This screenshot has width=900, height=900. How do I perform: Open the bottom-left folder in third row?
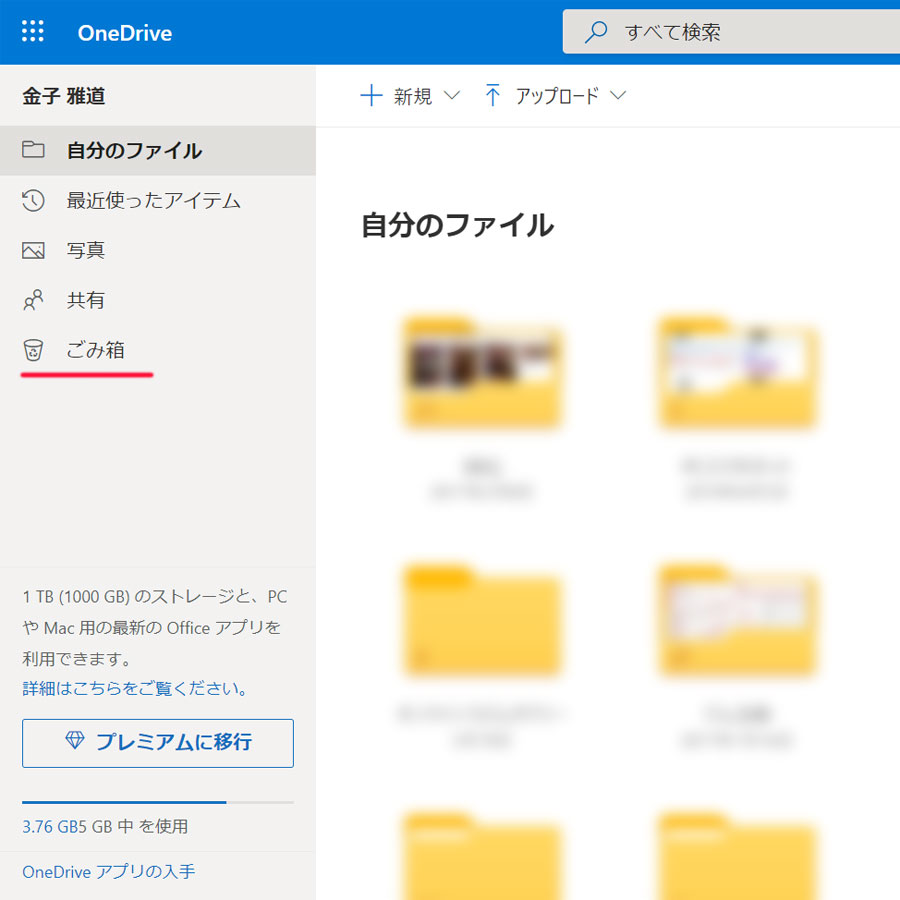482,855
